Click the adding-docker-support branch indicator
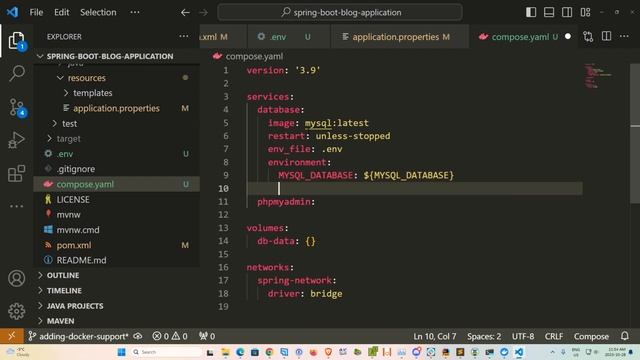 [x=78, y=336]
